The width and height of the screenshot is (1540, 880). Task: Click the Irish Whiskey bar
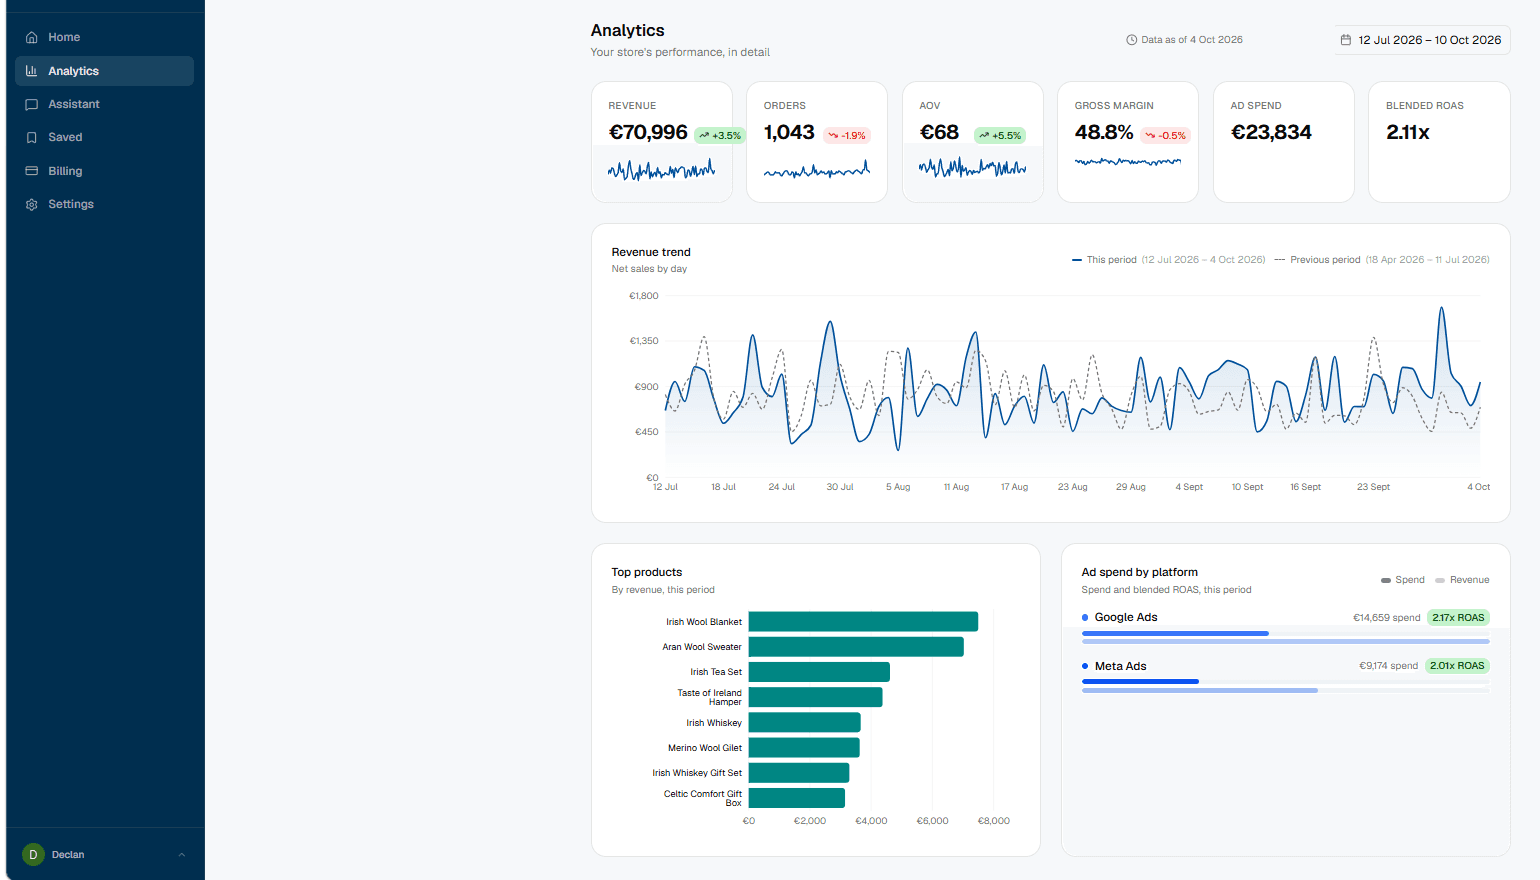click(804, 722)
